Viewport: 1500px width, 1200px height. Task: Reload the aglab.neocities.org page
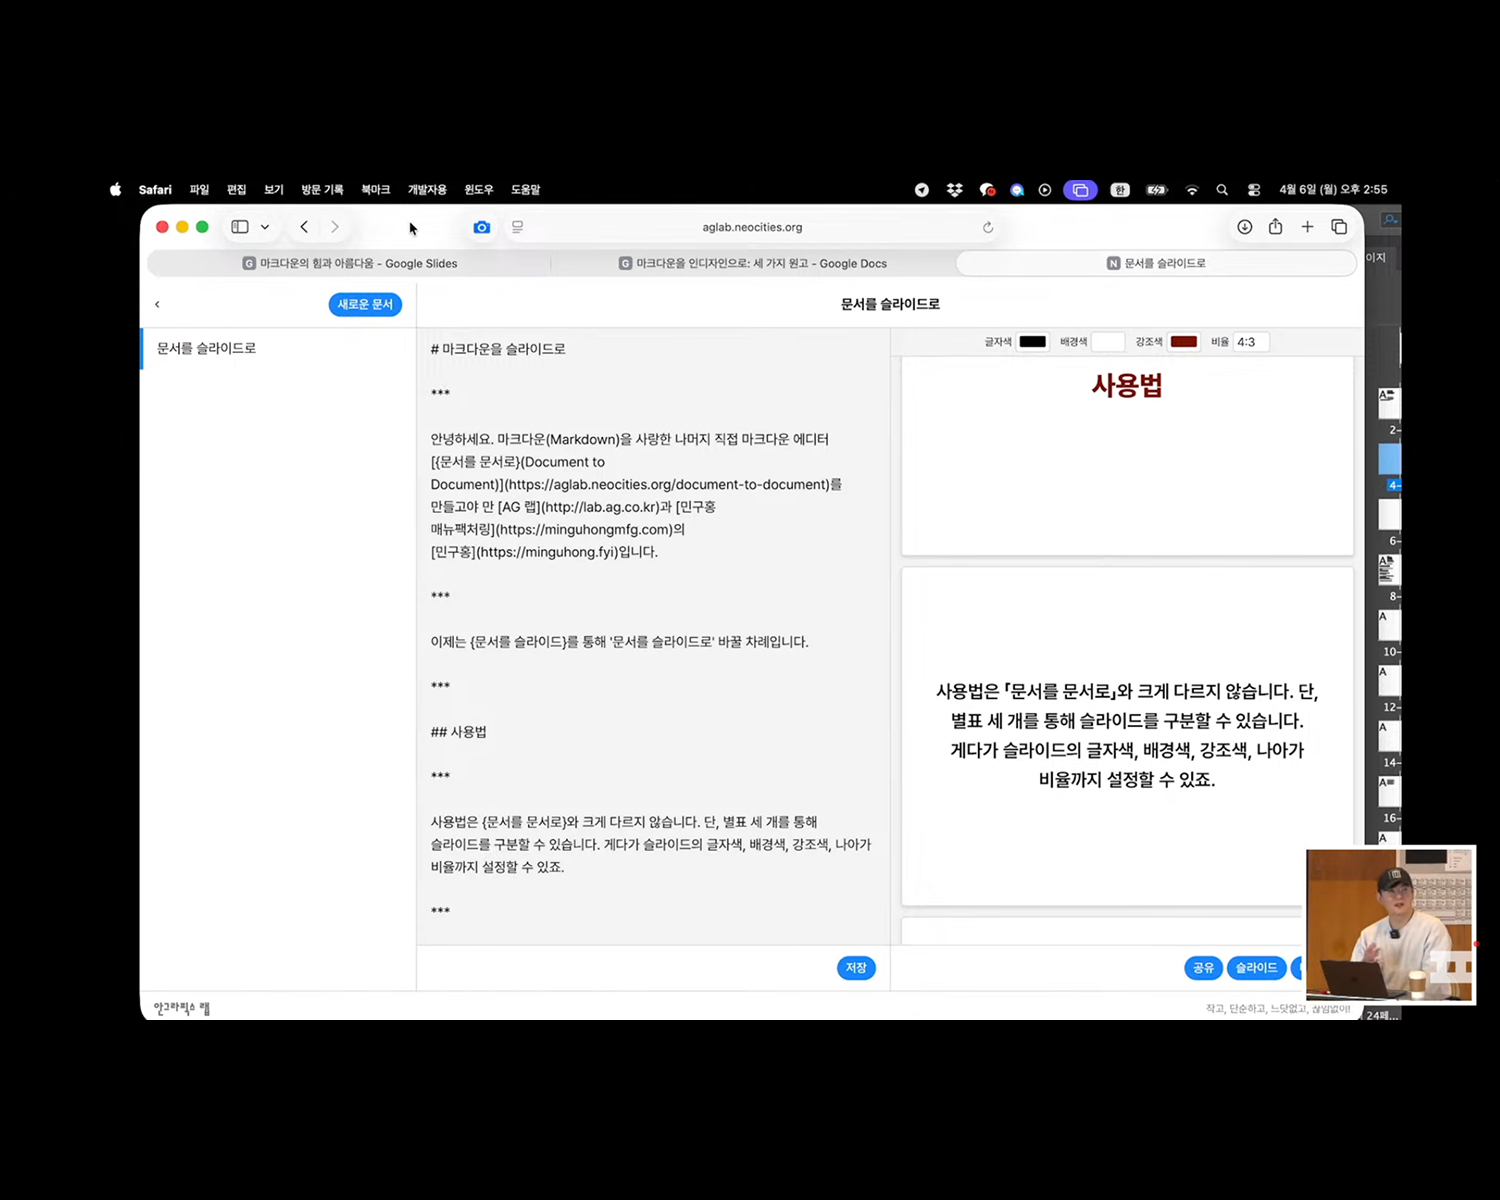pyautogui.click(x=988, y=227)
